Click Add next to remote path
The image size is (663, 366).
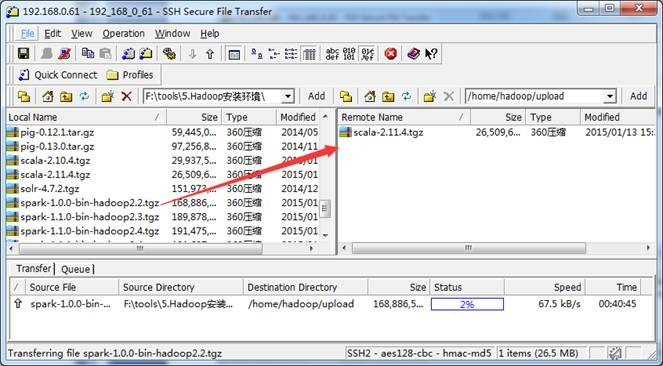[x=638, y=96]
